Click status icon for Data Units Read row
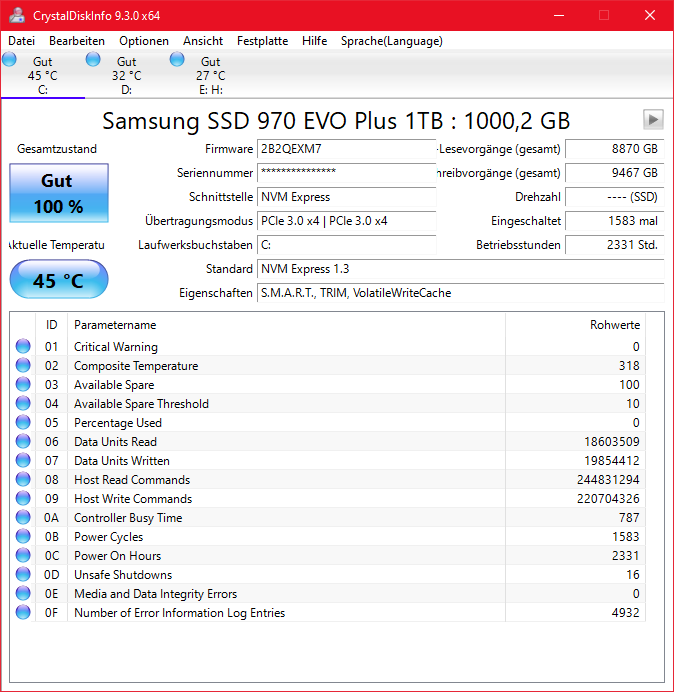Image resolution: width=674 pixels, height=692 pixels. click(x=23, y=441)
